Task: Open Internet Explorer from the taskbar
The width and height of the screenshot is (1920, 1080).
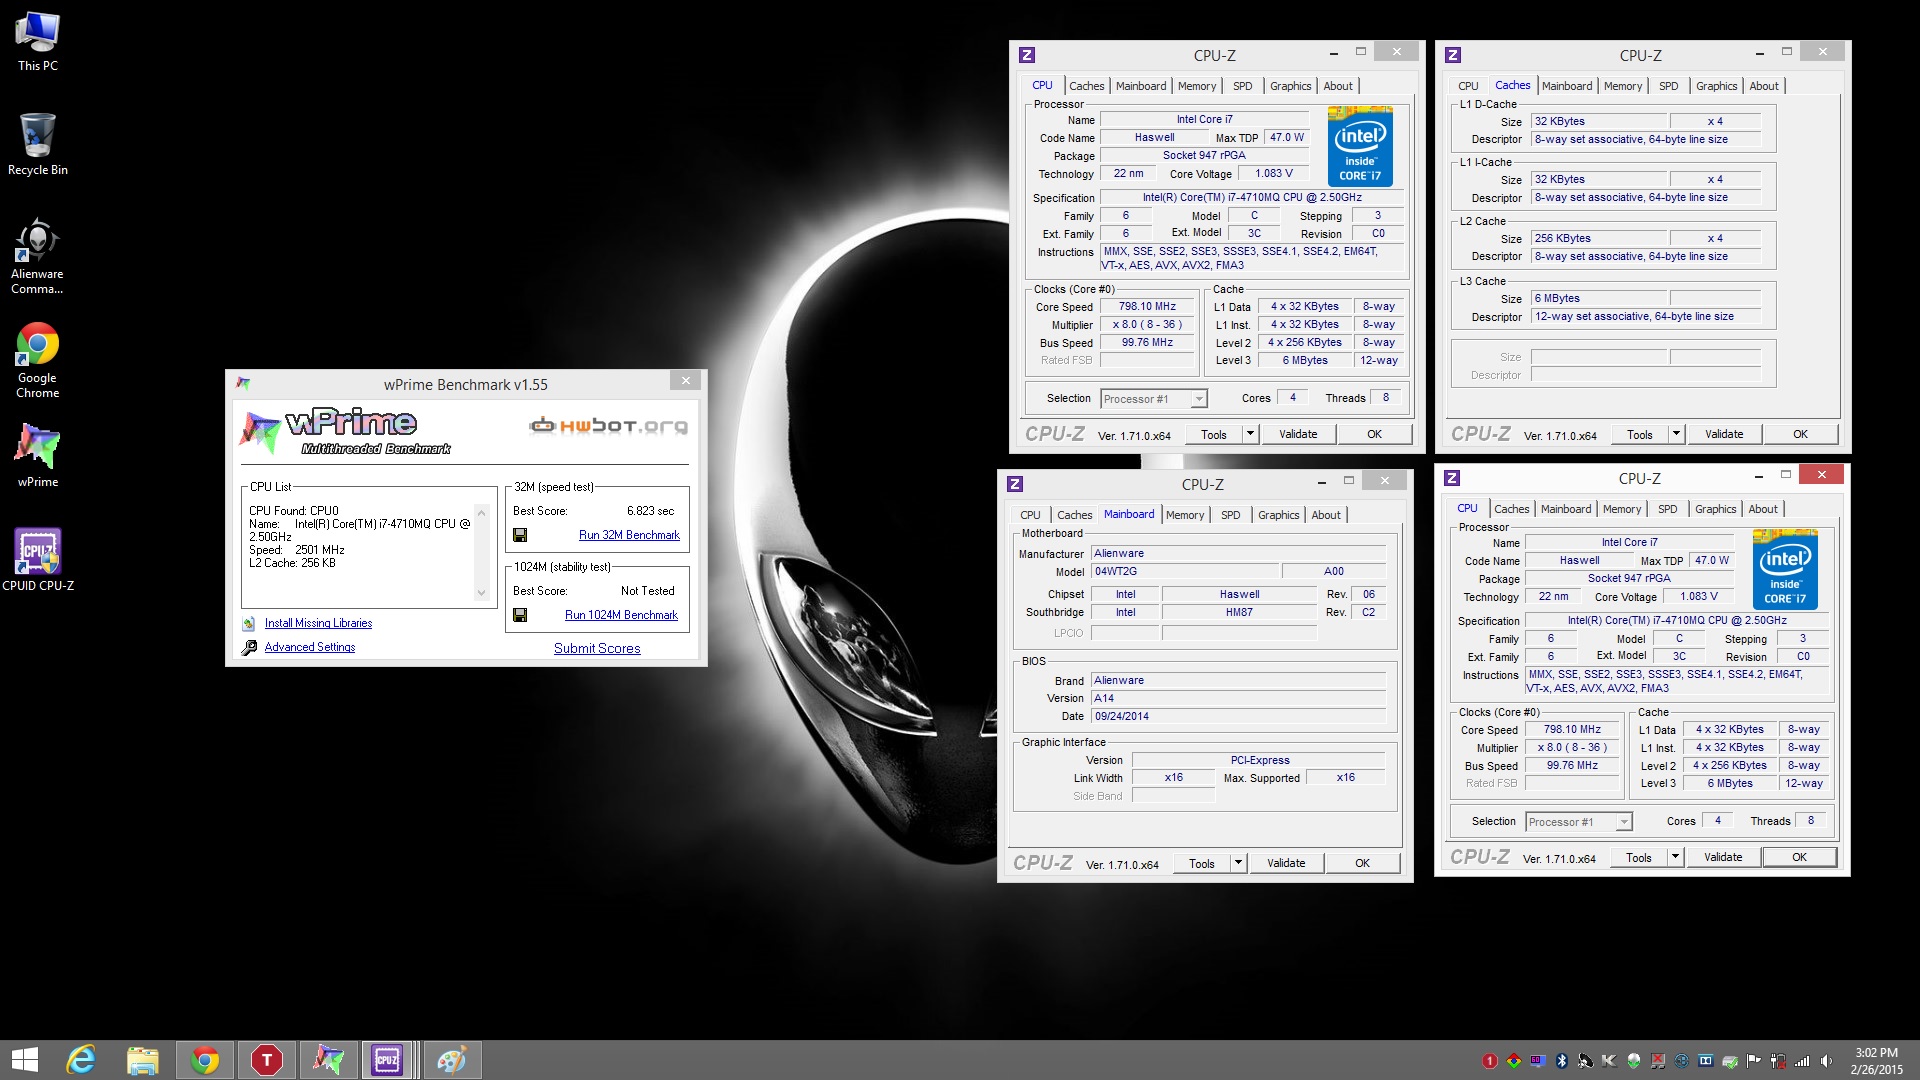Action: (x=80, y=1060)
